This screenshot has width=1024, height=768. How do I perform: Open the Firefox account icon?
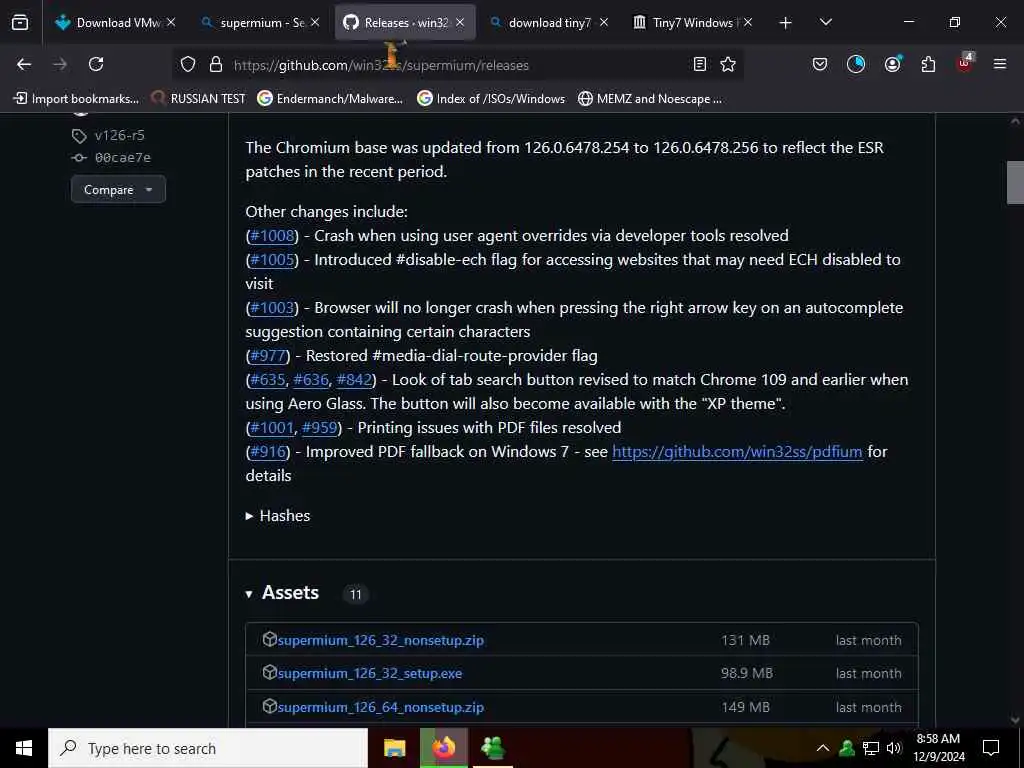(892, 64)
